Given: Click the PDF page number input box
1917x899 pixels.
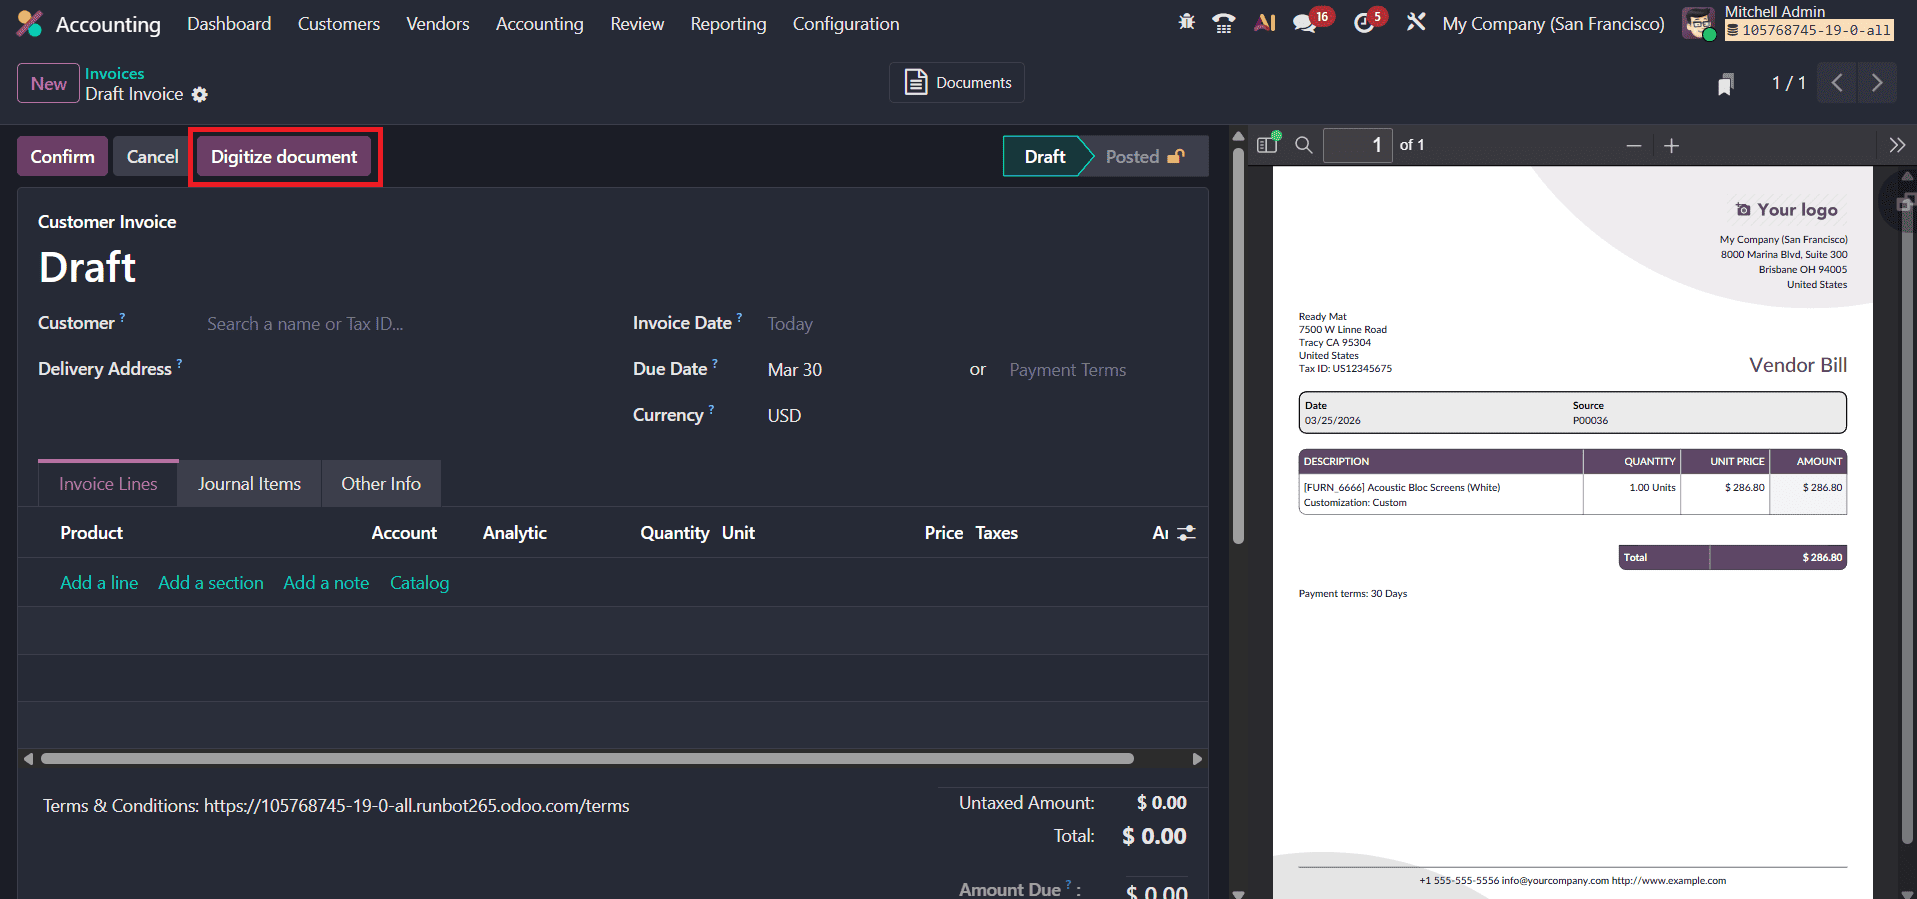Looking at the screenshot, I should (x=1358, y=145).
